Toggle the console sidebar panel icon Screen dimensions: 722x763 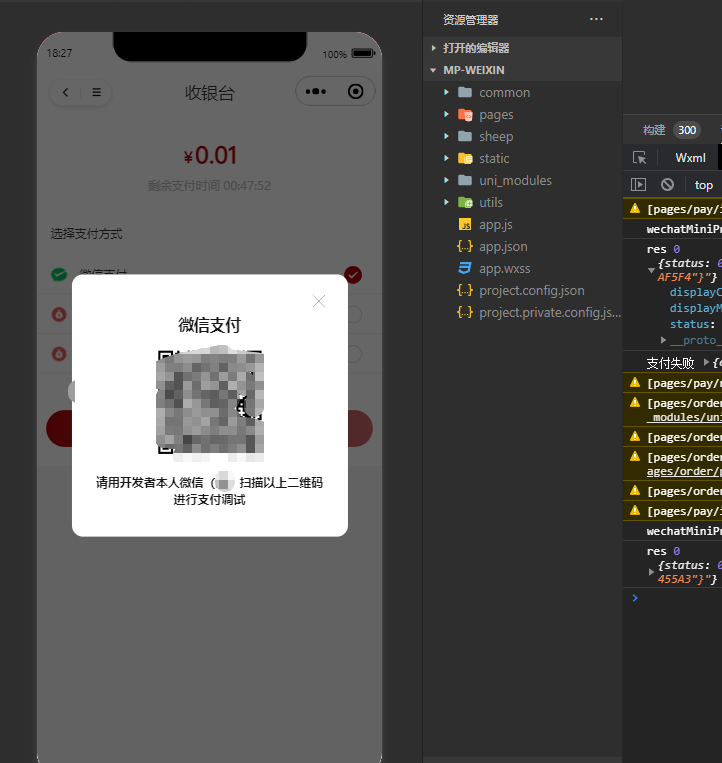(x=638, y=184)
